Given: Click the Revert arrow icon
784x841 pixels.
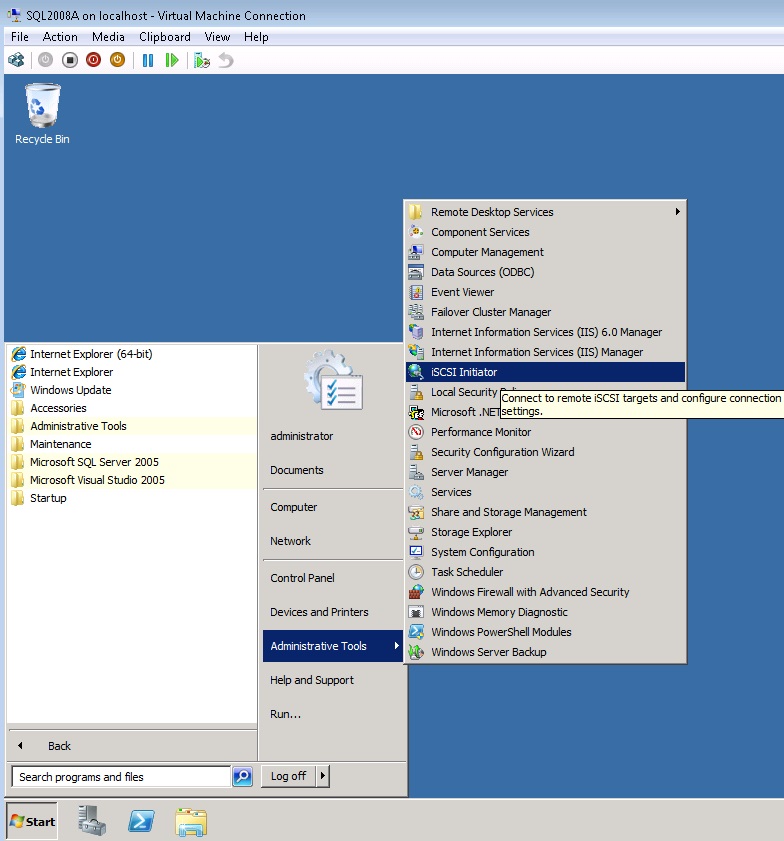Looking at the screenshot, I should (226, 60).
